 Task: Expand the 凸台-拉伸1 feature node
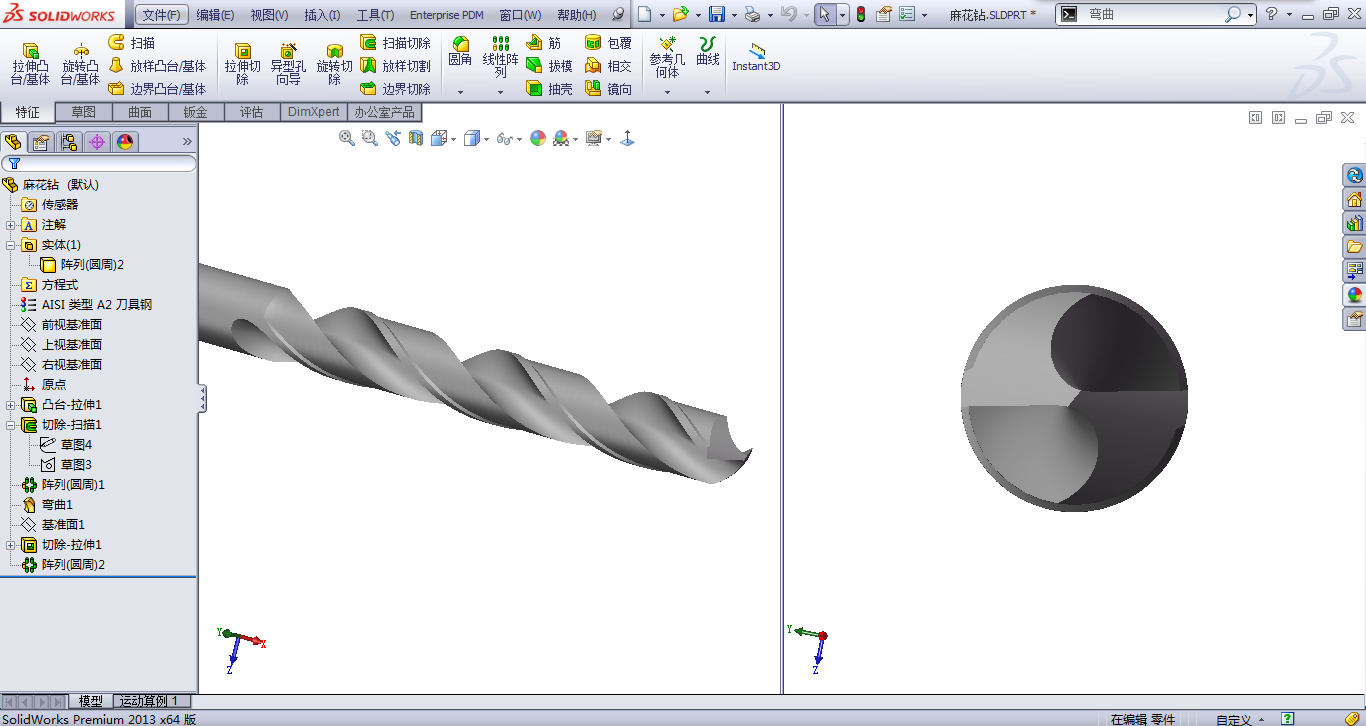pos(11,405)
